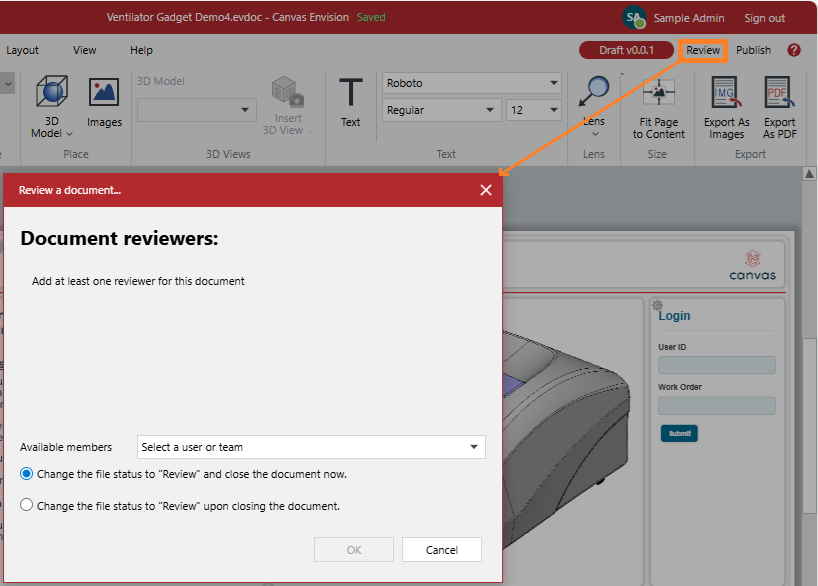Select change status to Review and close now
The width and height of the screenshot is (818, 586).
27,474
